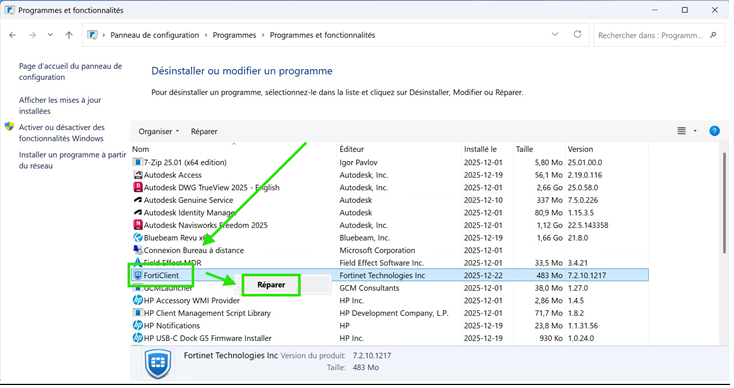Click Field Effect Software Inc. publisher cell
Screen dimensions: 734x388
[x=382, y=263]
